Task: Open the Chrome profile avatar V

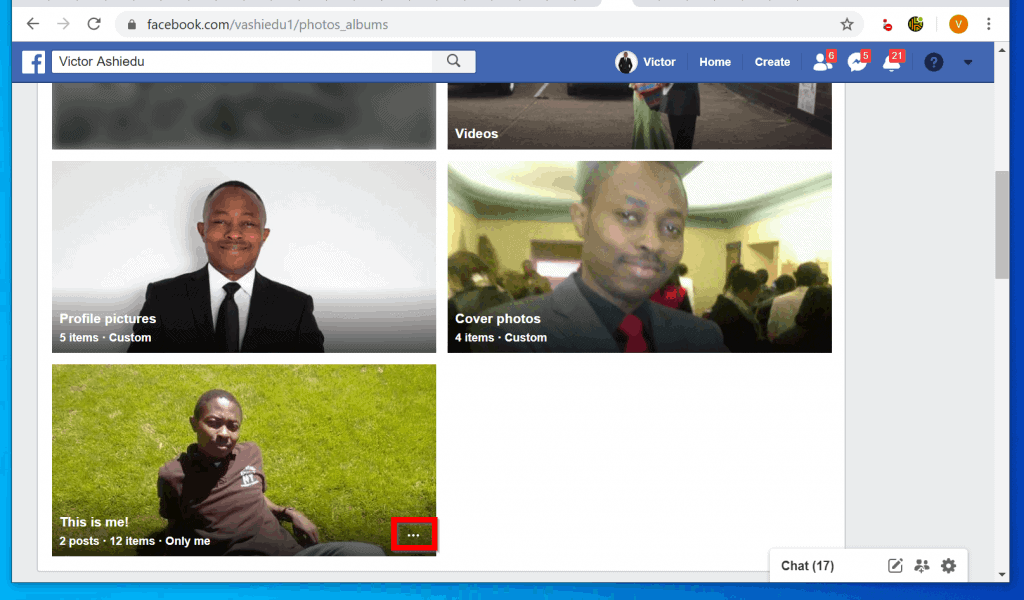Action: pos(958,24)
